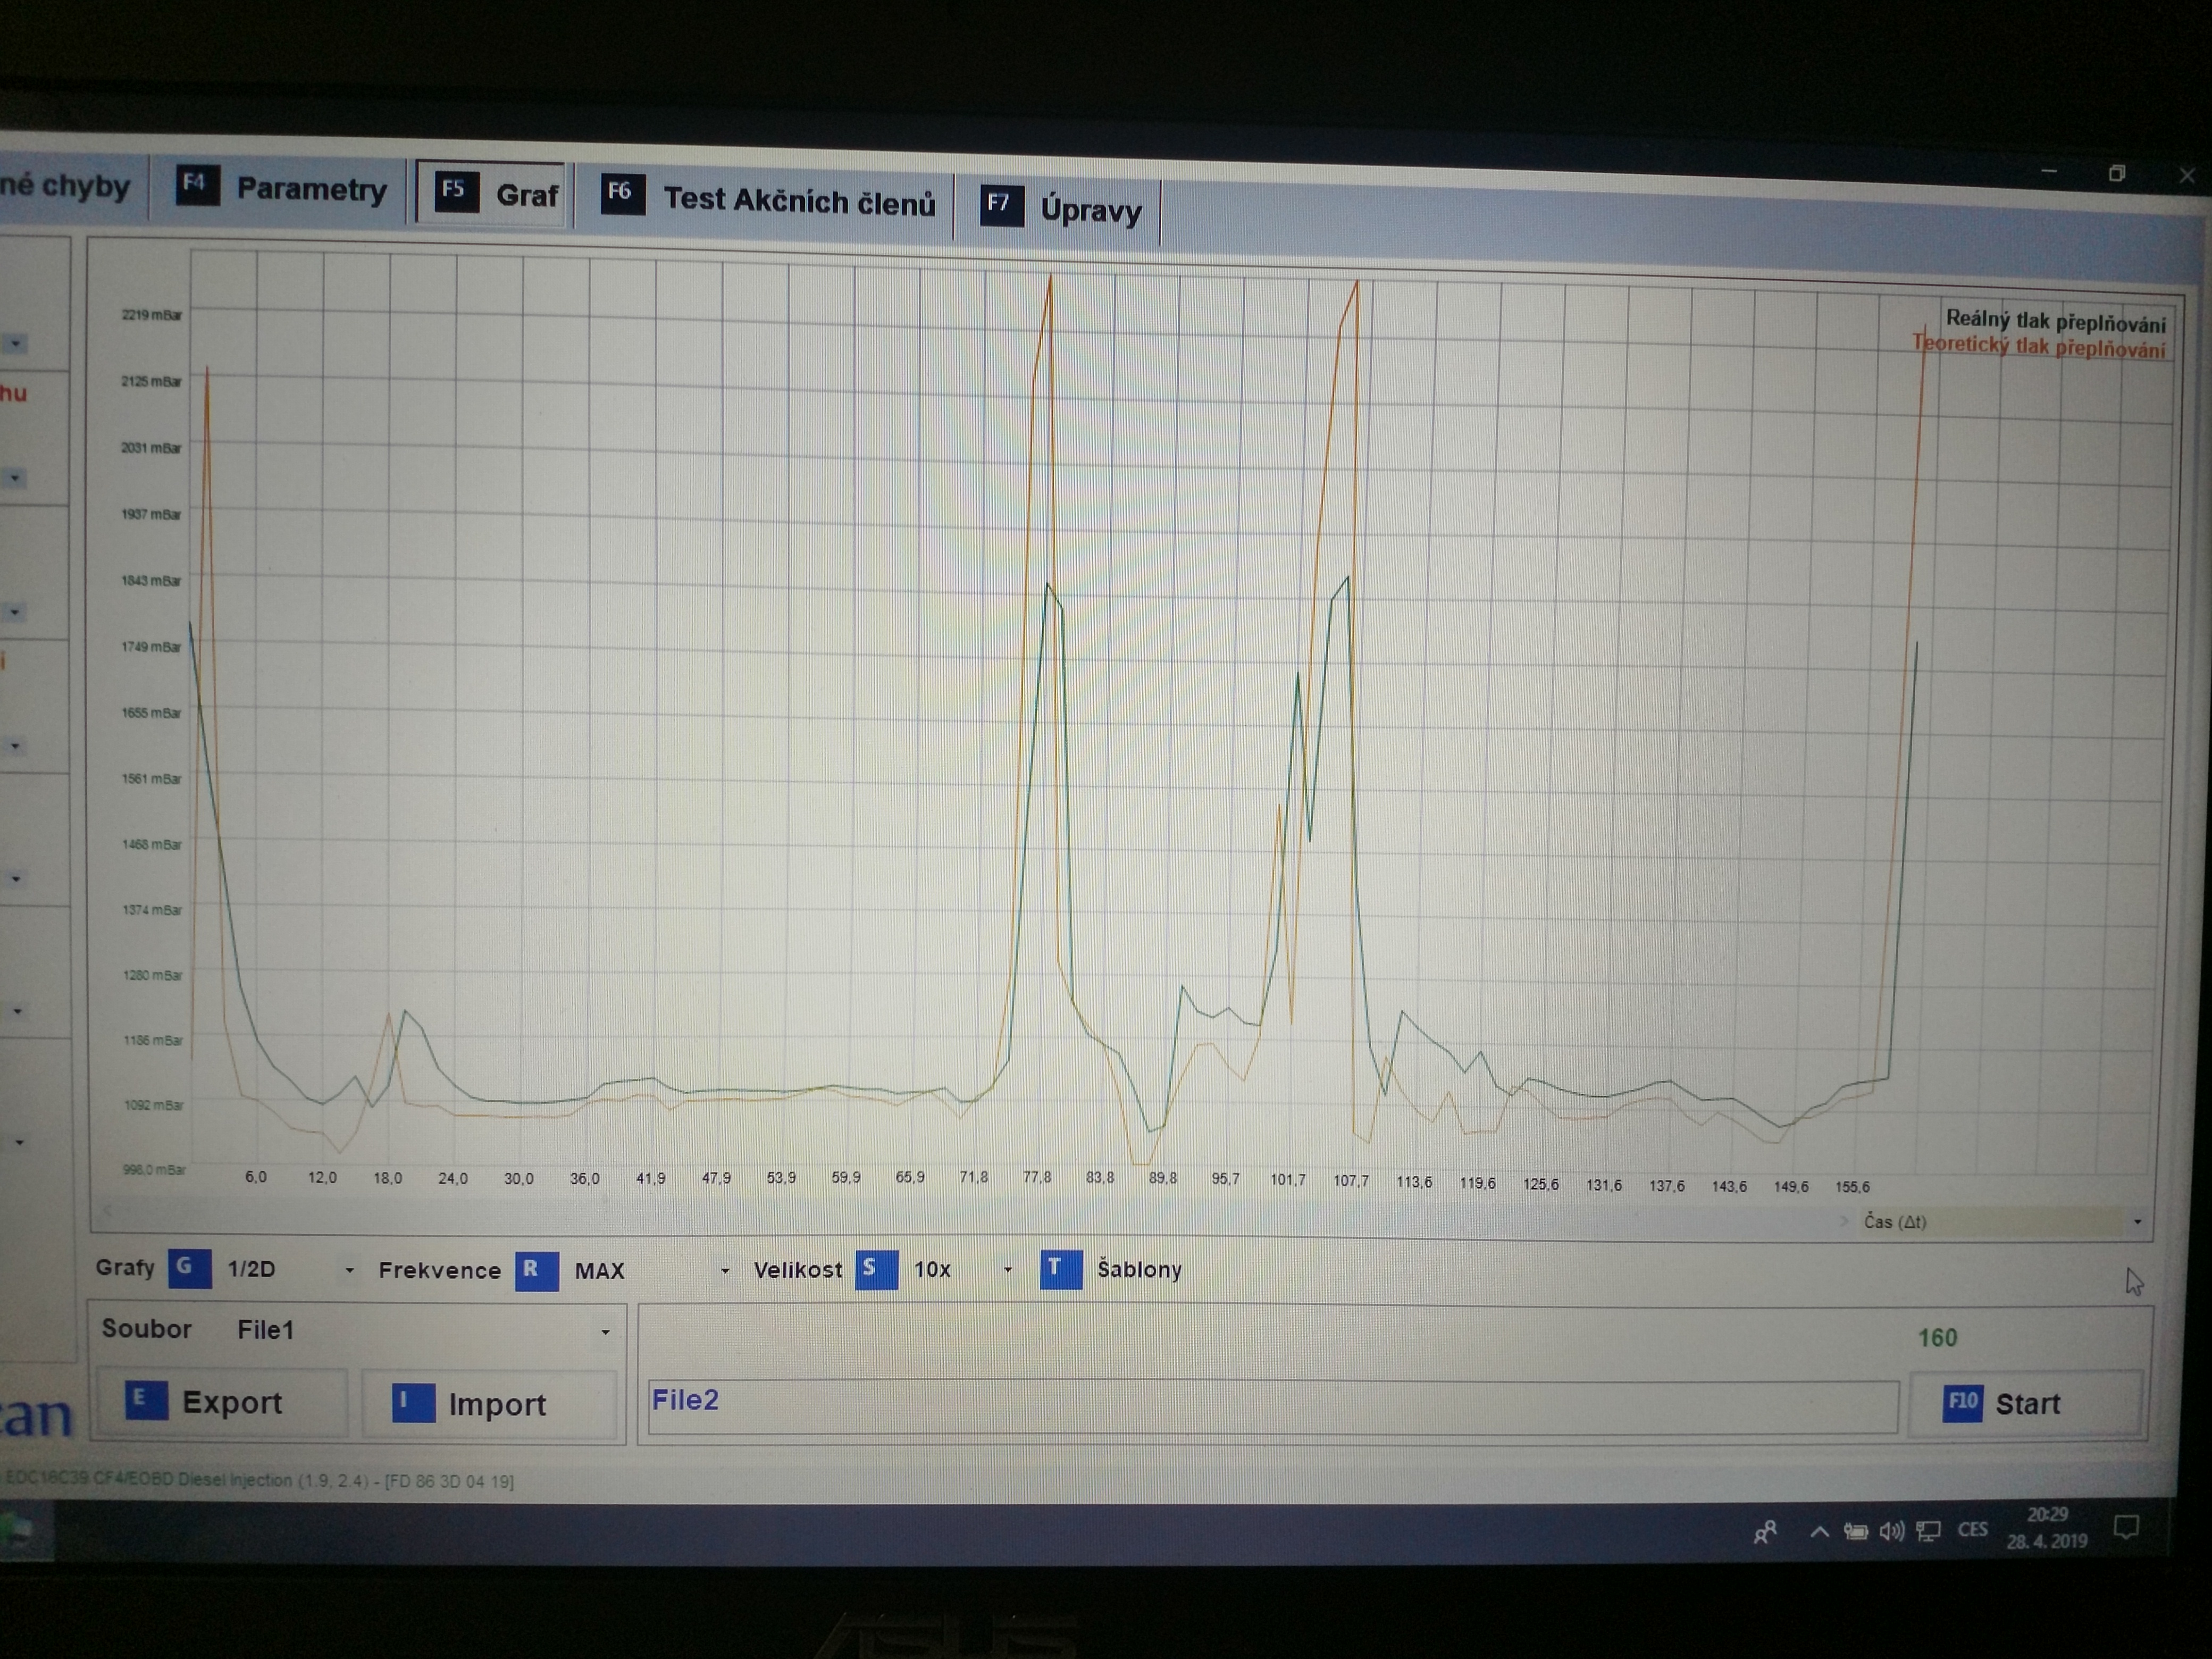Image resolution: width=2212 pixels, height=1659 pixels.
Task: Click the battery icon in the system tray
Action: [1855, 1532]
